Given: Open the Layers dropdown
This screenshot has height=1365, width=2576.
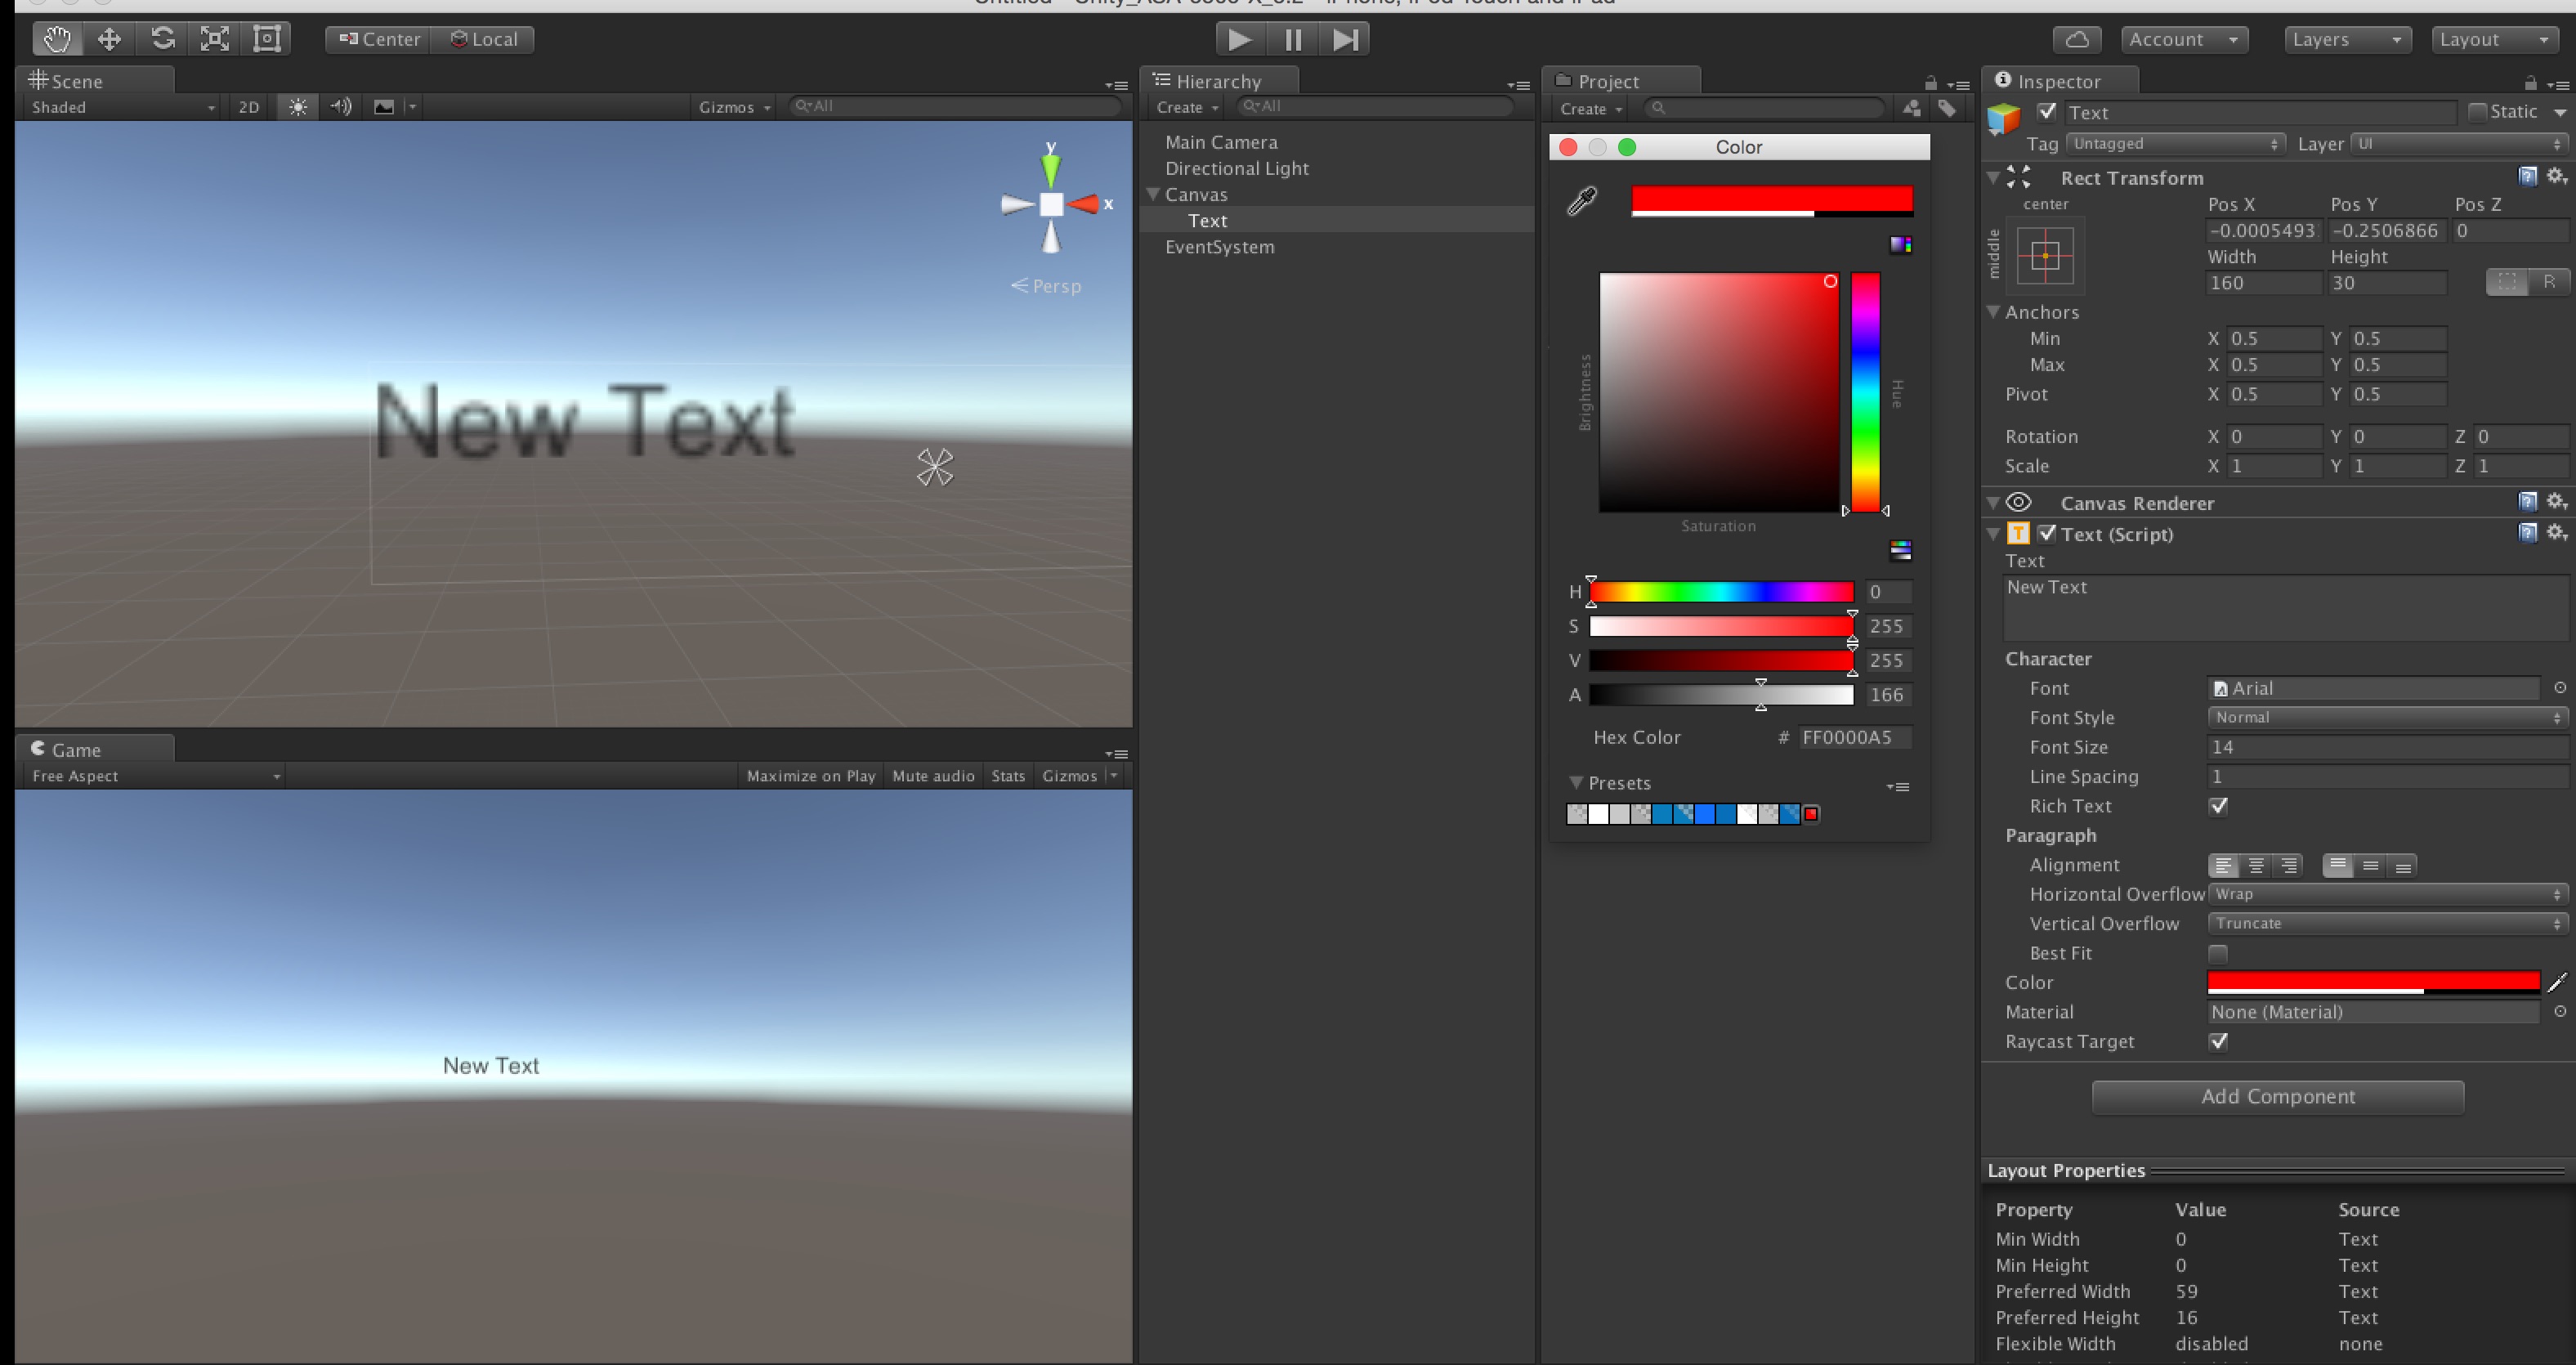Looking at the screenshot, I should [x=2347, y=39].
